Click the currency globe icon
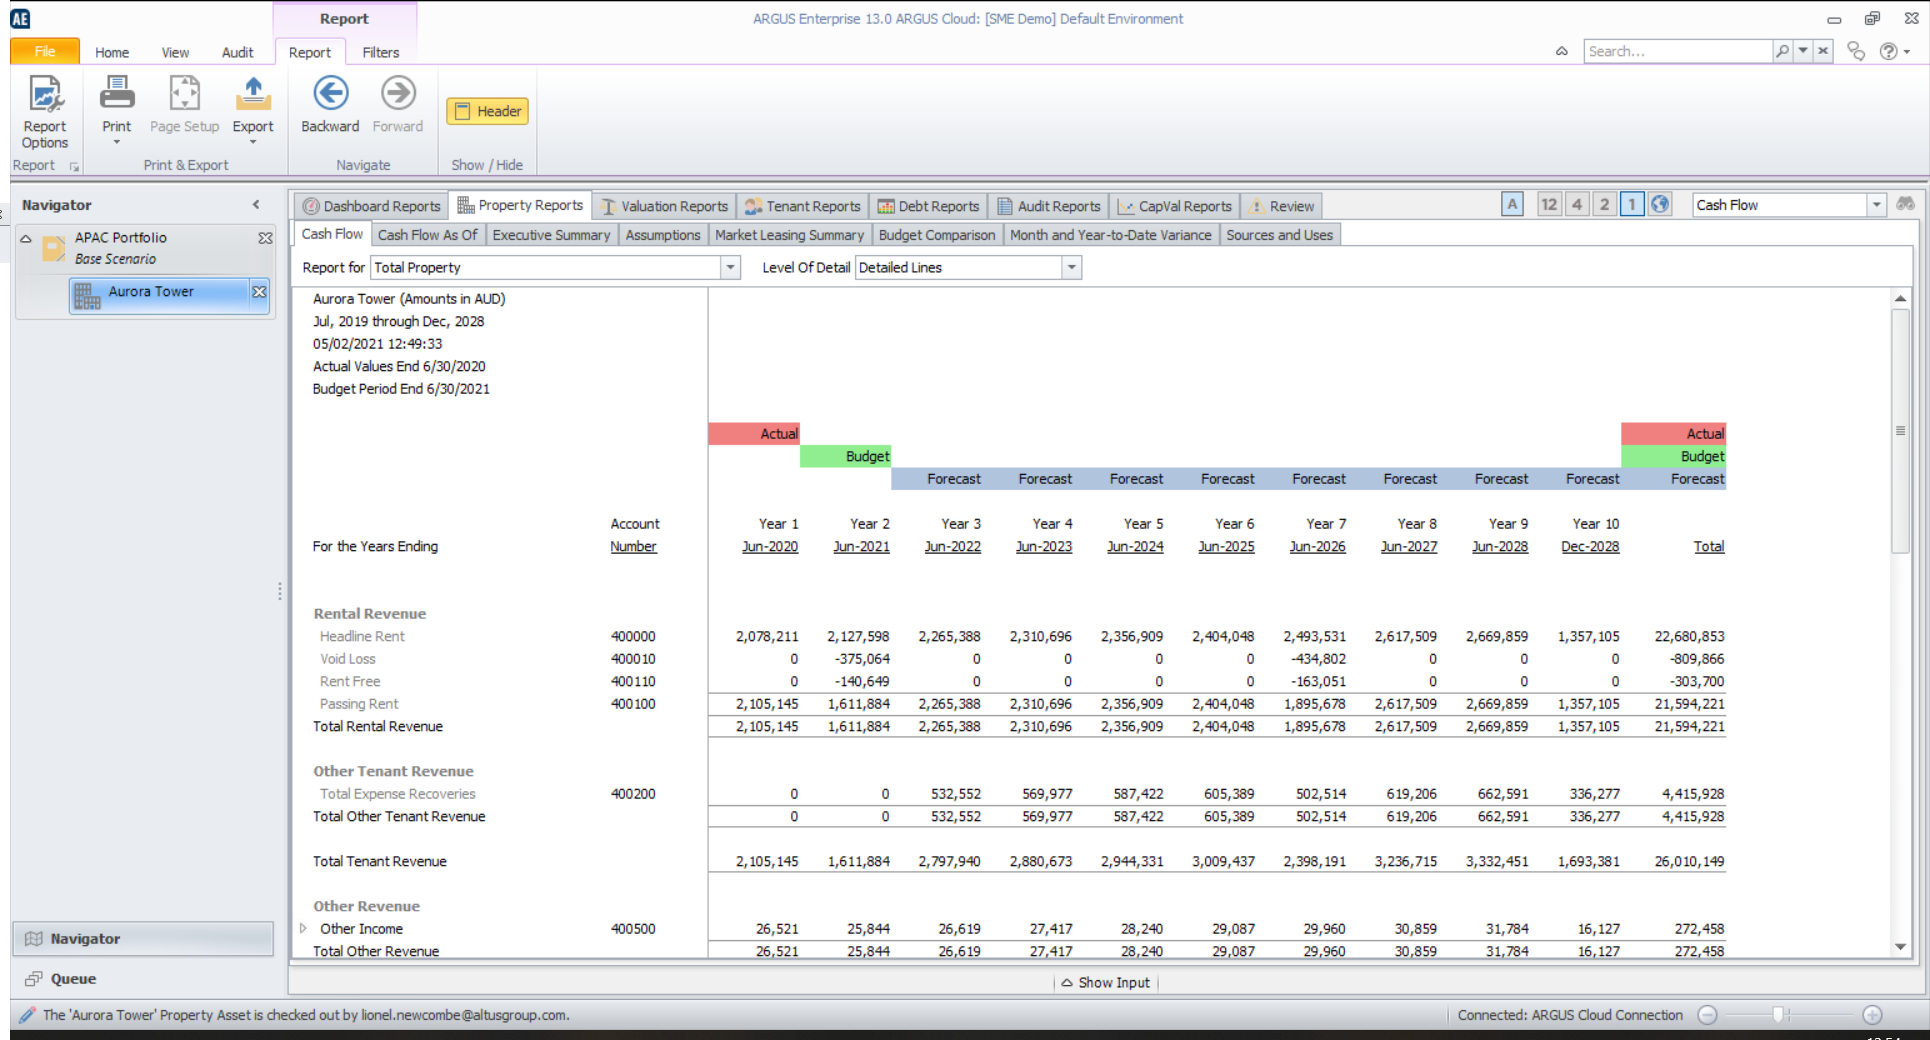Image resolution: width=1930 pixels, height=1040 pixels. click(1660, 204)
